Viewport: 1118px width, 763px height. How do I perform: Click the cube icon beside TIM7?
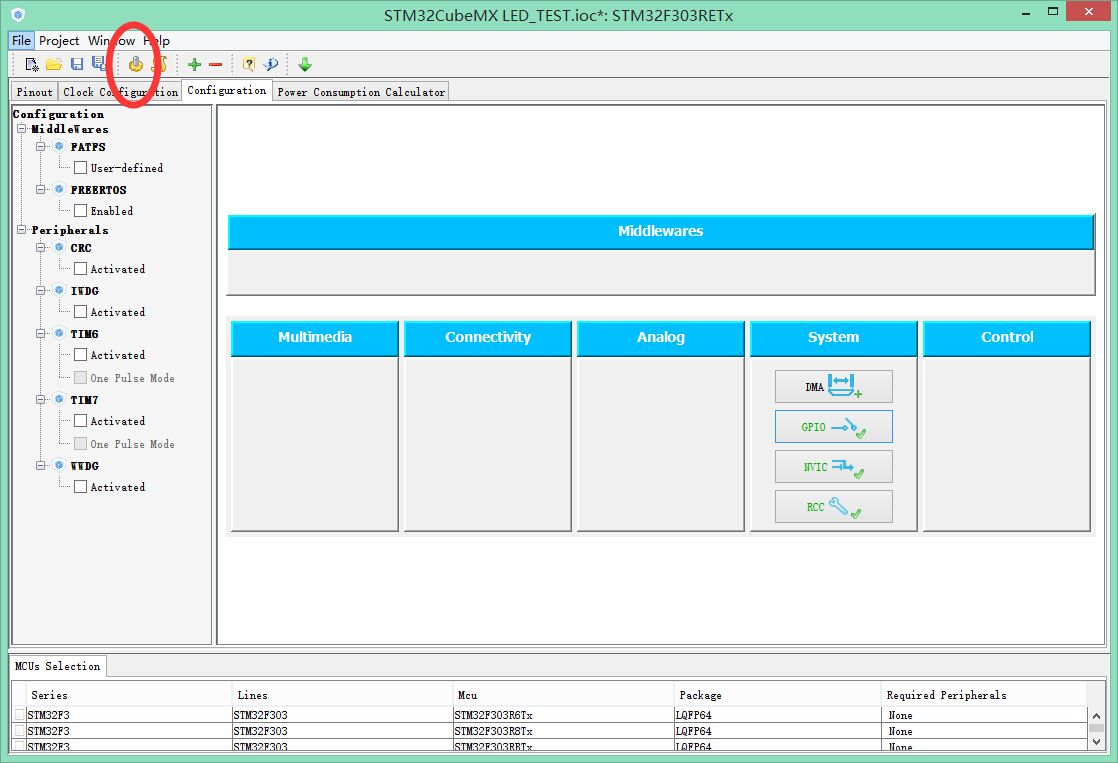pyautogui.click(x=59, y=399)
